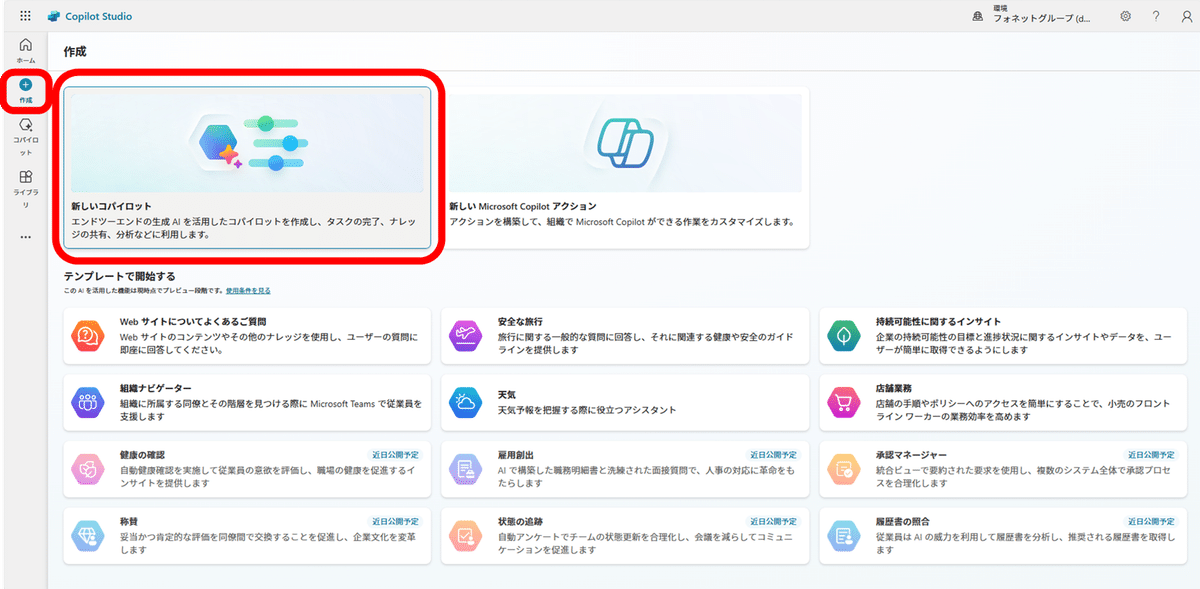
Task: Select the 状態の追跡 template title
Action: point(520,522)
